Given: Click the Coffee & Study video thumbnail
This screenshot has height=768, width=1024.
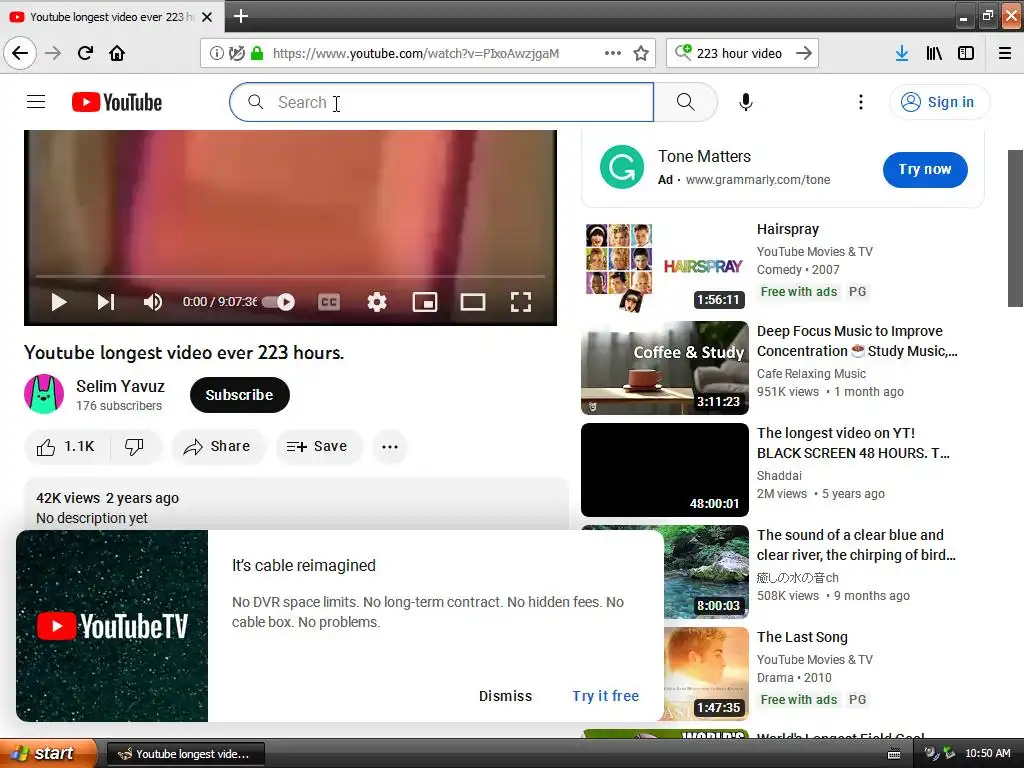Looking at the screenshot, I should (x=665, y=368).
